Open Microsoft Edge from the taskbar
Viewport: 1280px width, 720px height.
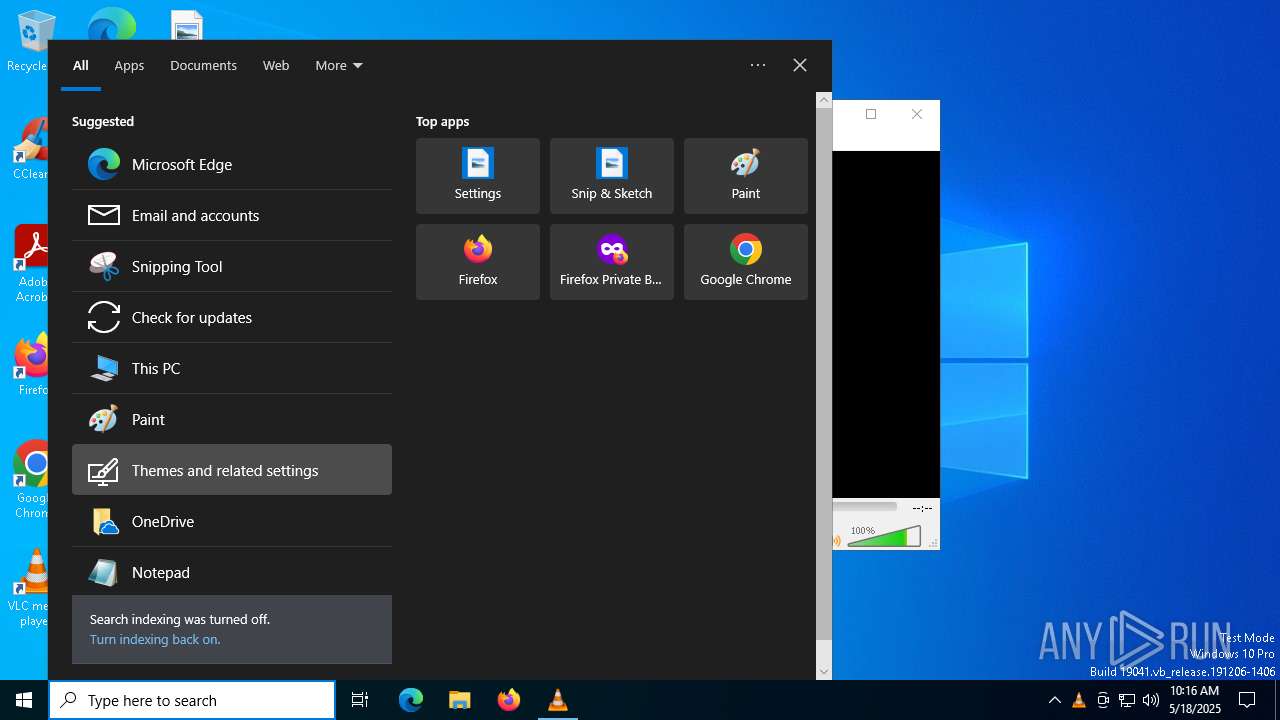pyautogui.click(x=411, y=700)
